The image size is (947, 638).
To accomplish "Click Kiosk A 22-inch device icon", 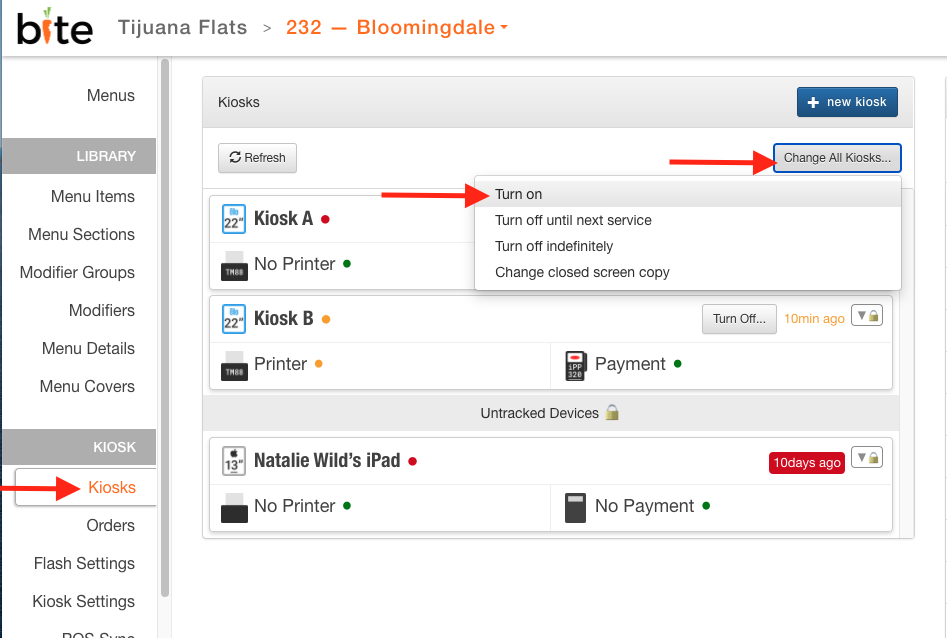I will (233, 219).
